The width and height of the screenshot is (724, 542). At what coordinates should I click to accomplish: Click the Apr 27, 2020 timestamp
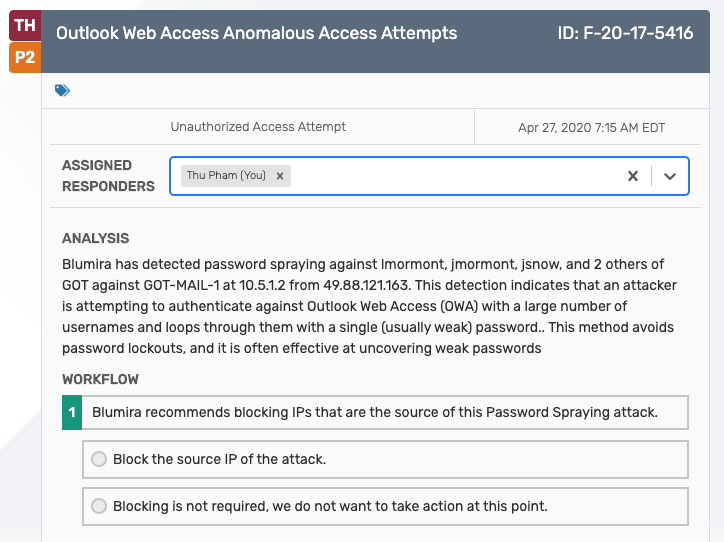(x=591, y=128)
